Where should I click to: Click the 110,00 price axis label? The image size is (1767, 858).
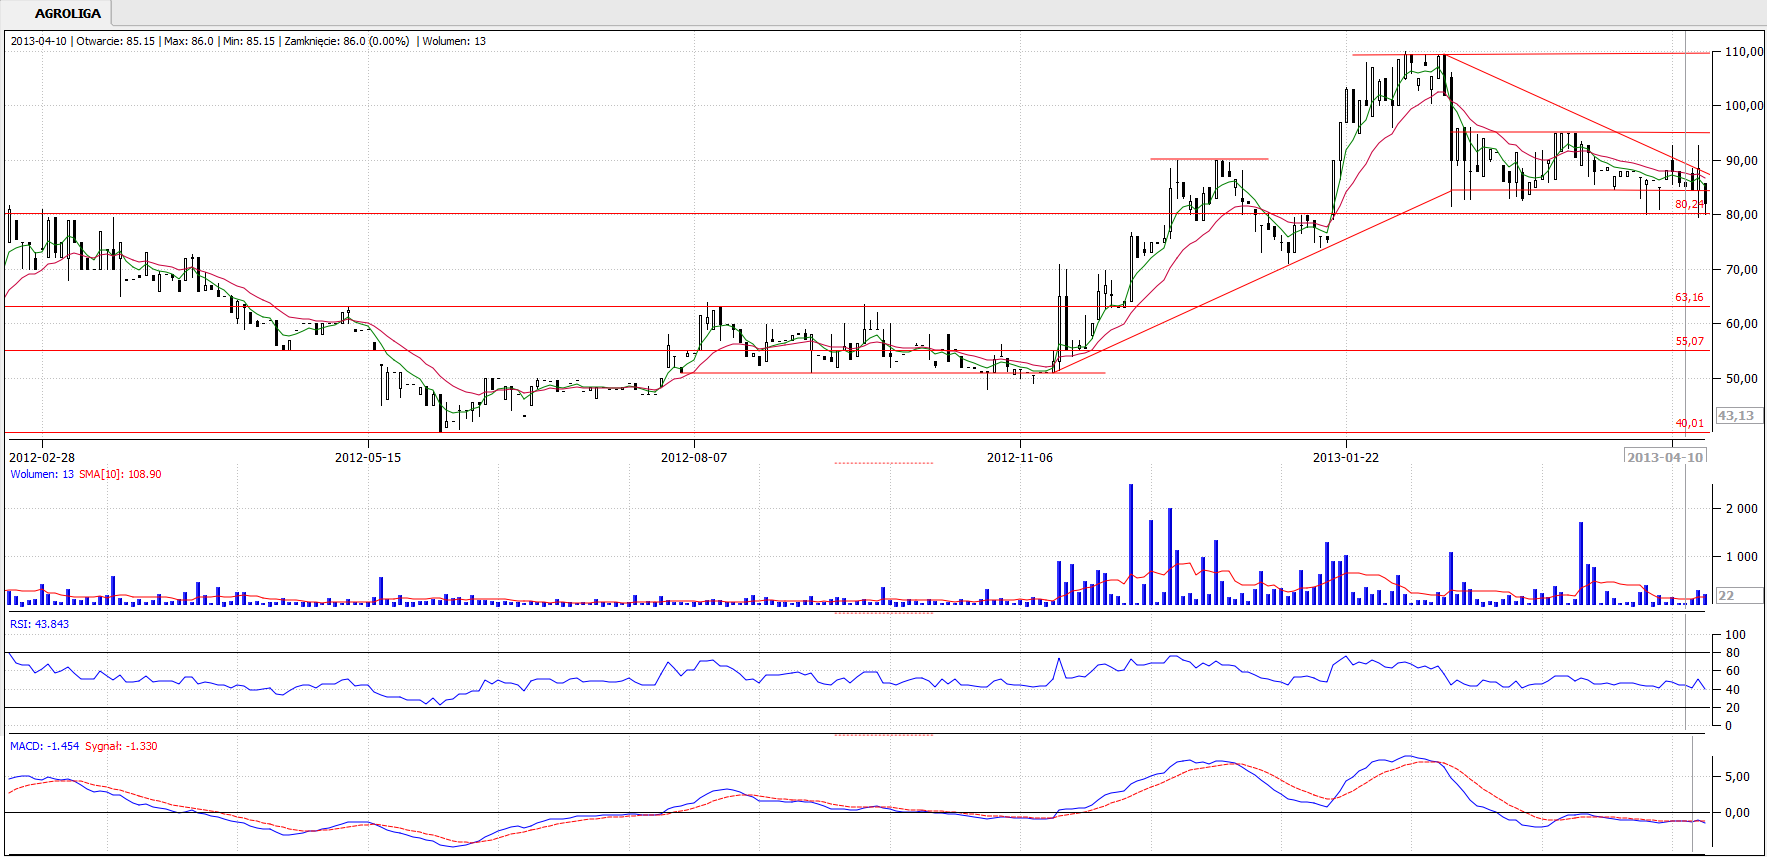tap(1743, 52)
